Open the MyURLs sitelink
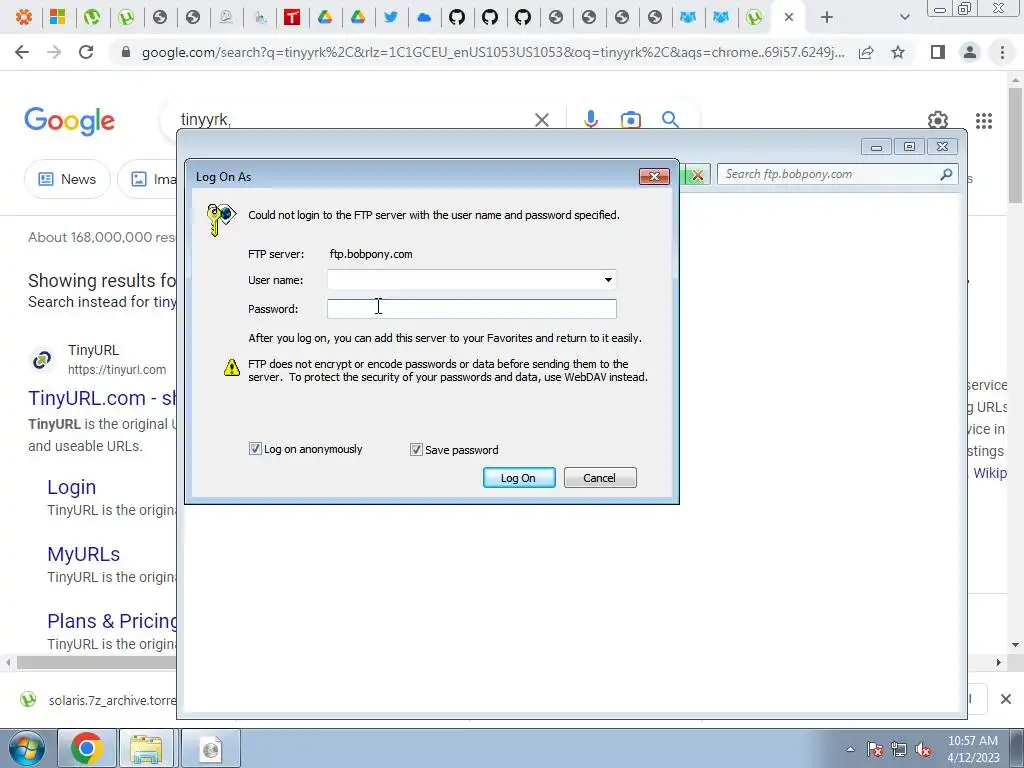 pos(84,554)
